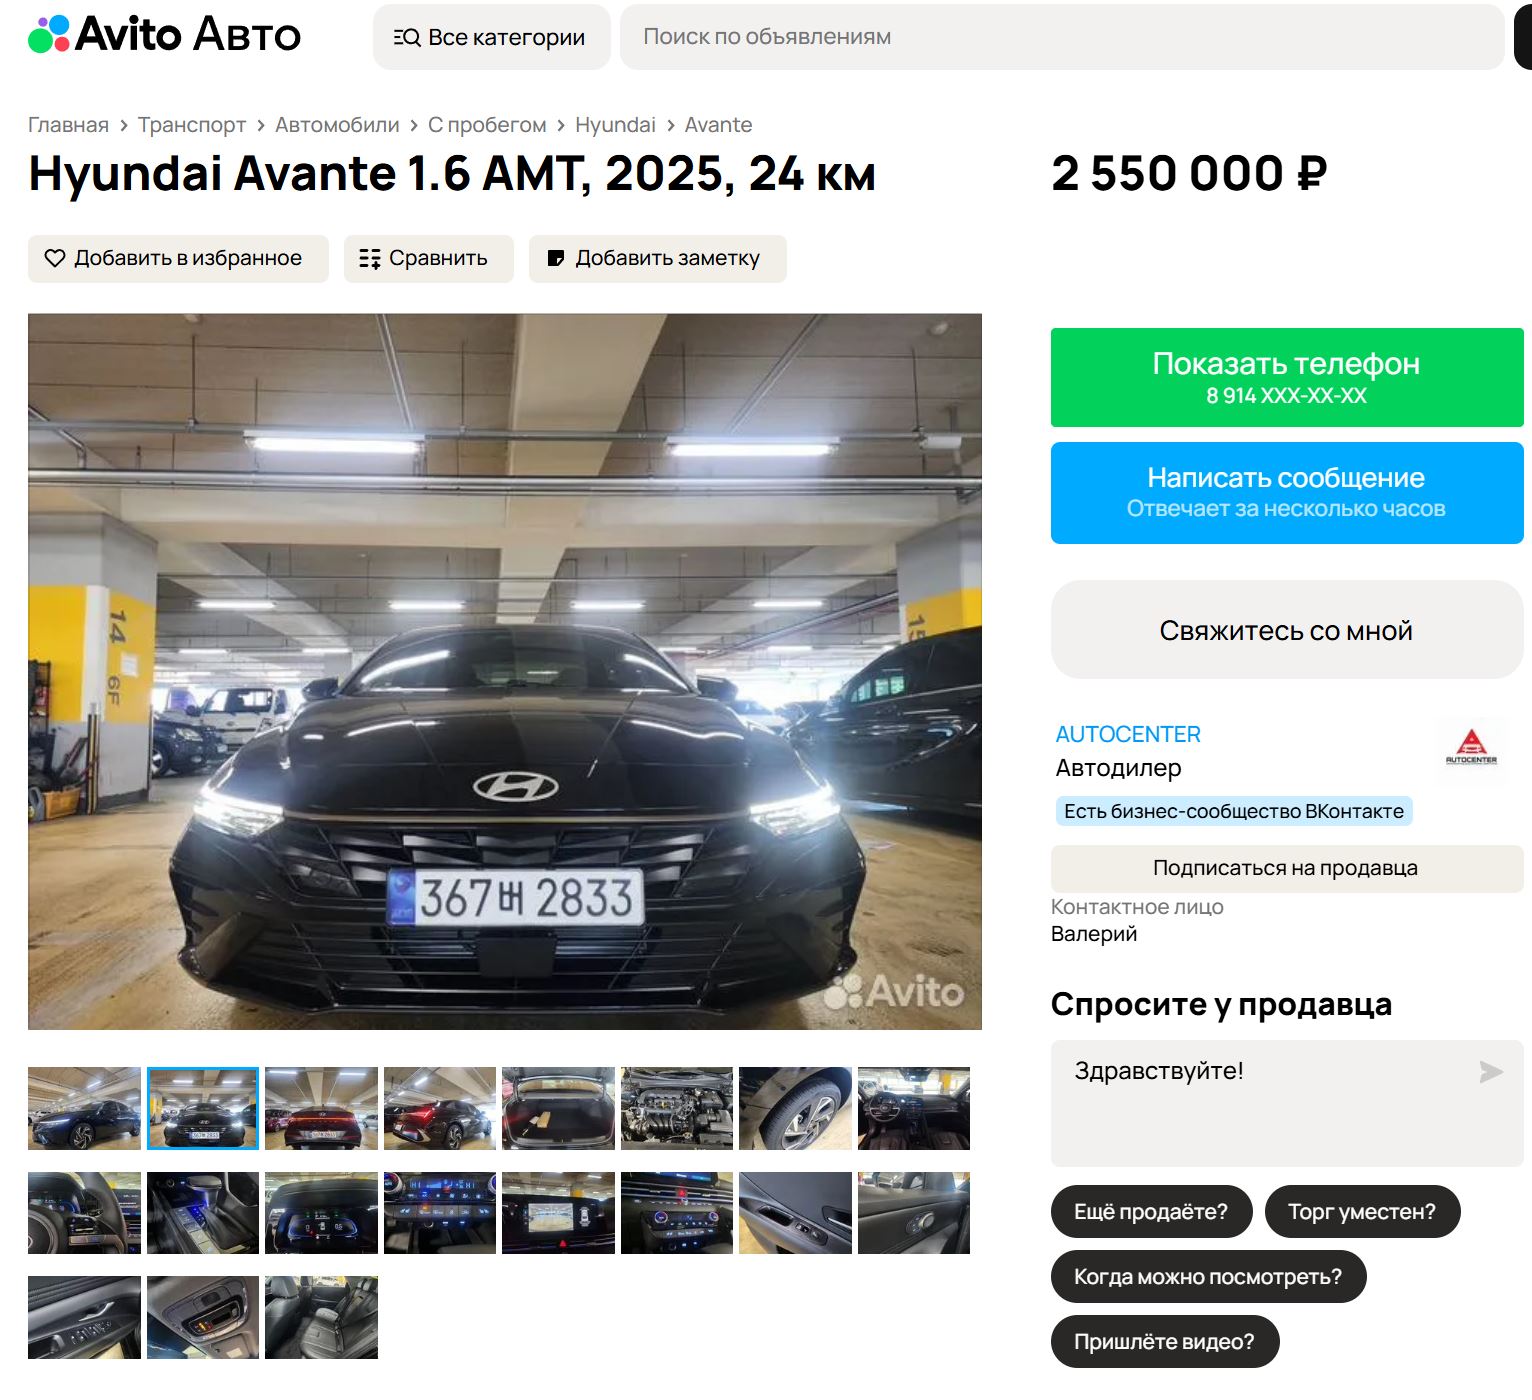
Task: Open the Все категории menu
Action: point(491,37)
